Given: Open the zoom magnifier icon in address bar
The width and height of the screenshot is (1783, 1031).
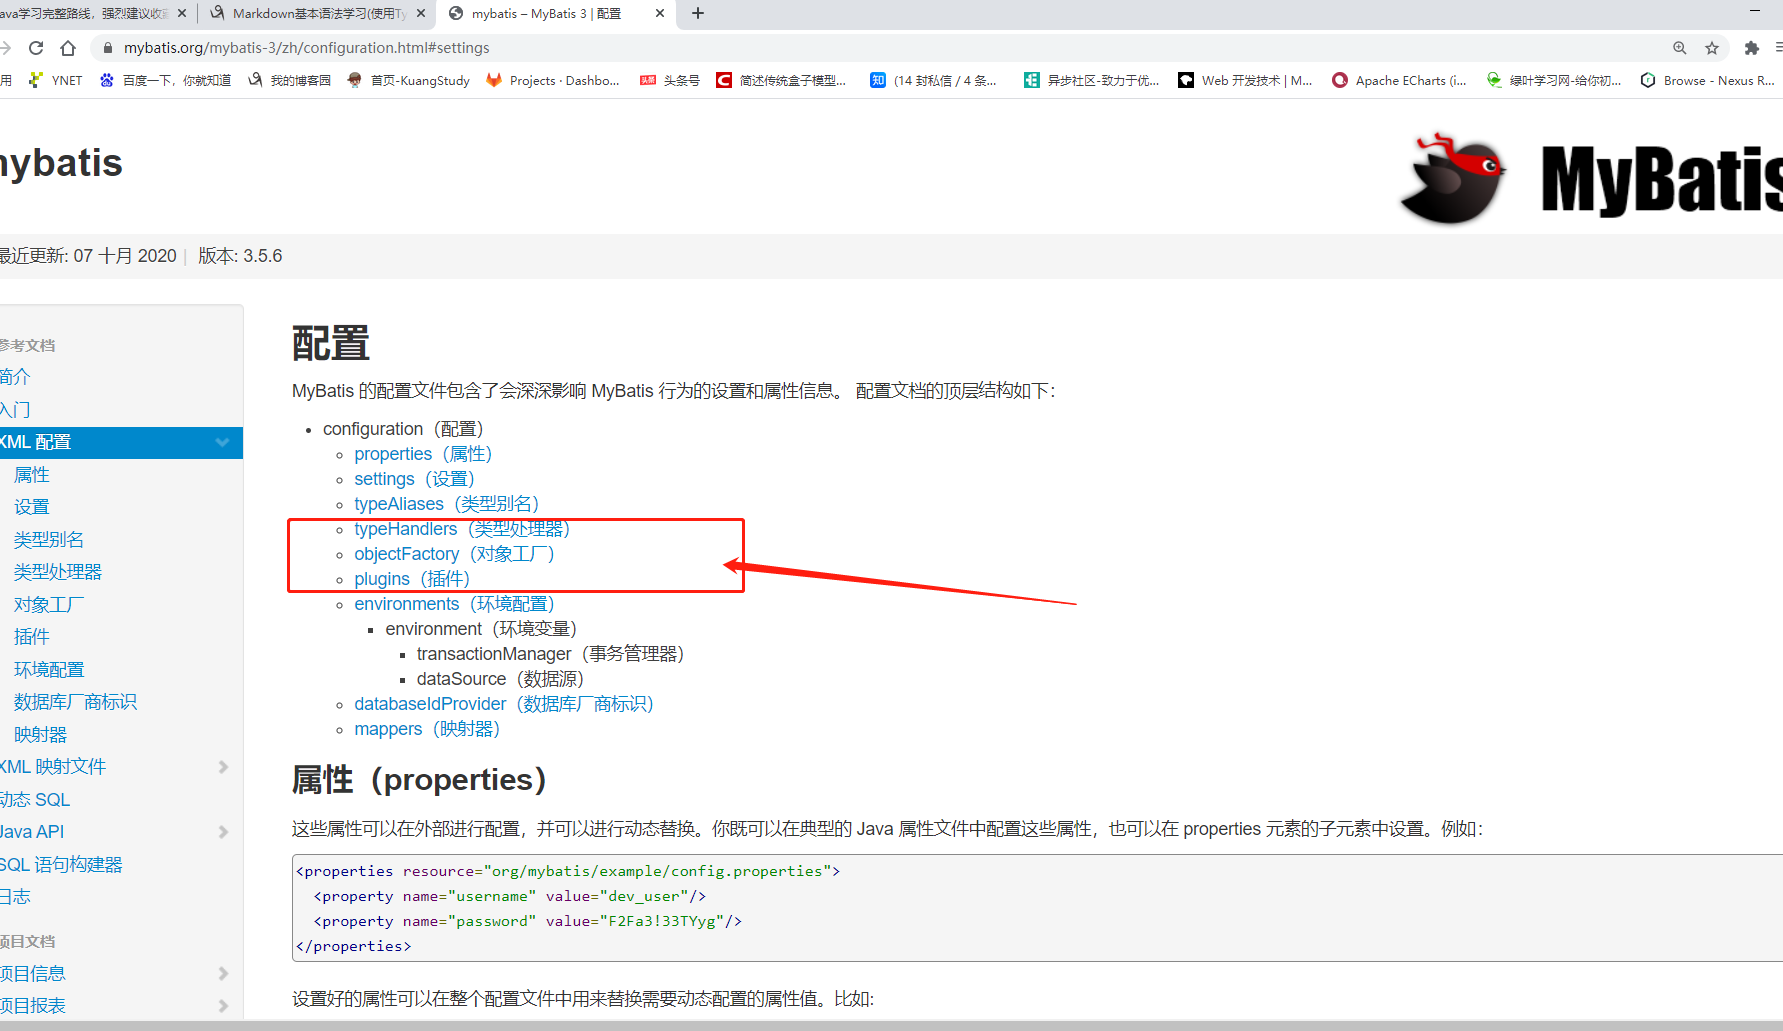Looking at the screenshot, I should [1680, 48].
